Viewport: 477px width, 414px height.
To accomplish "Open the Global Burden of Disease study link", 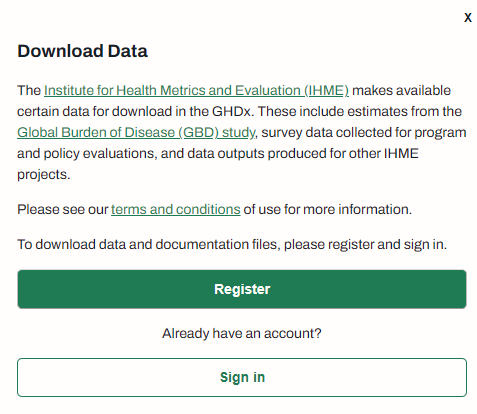I will click(x=136, y=132).
